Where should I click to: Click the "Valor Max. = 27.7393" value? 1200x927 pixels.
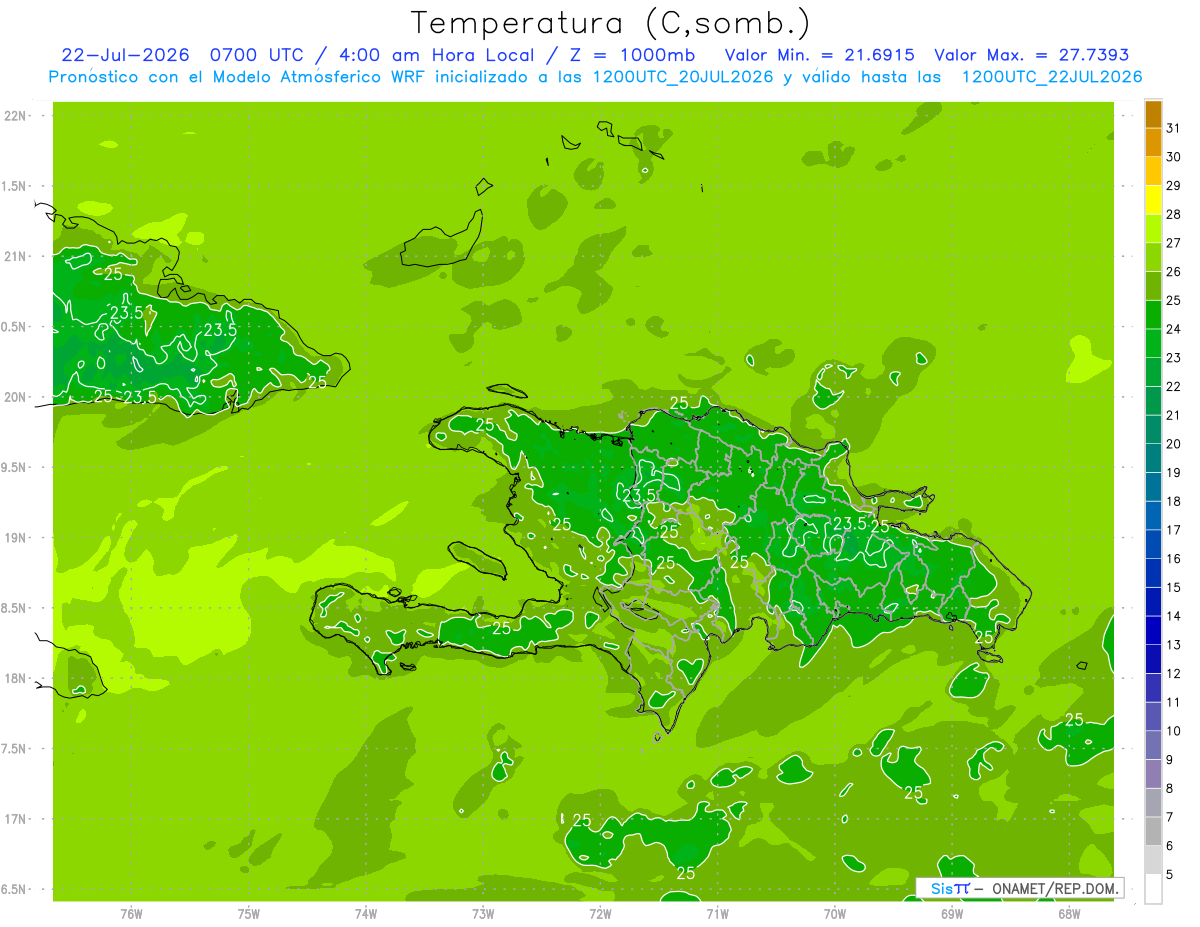point(1032,55)
